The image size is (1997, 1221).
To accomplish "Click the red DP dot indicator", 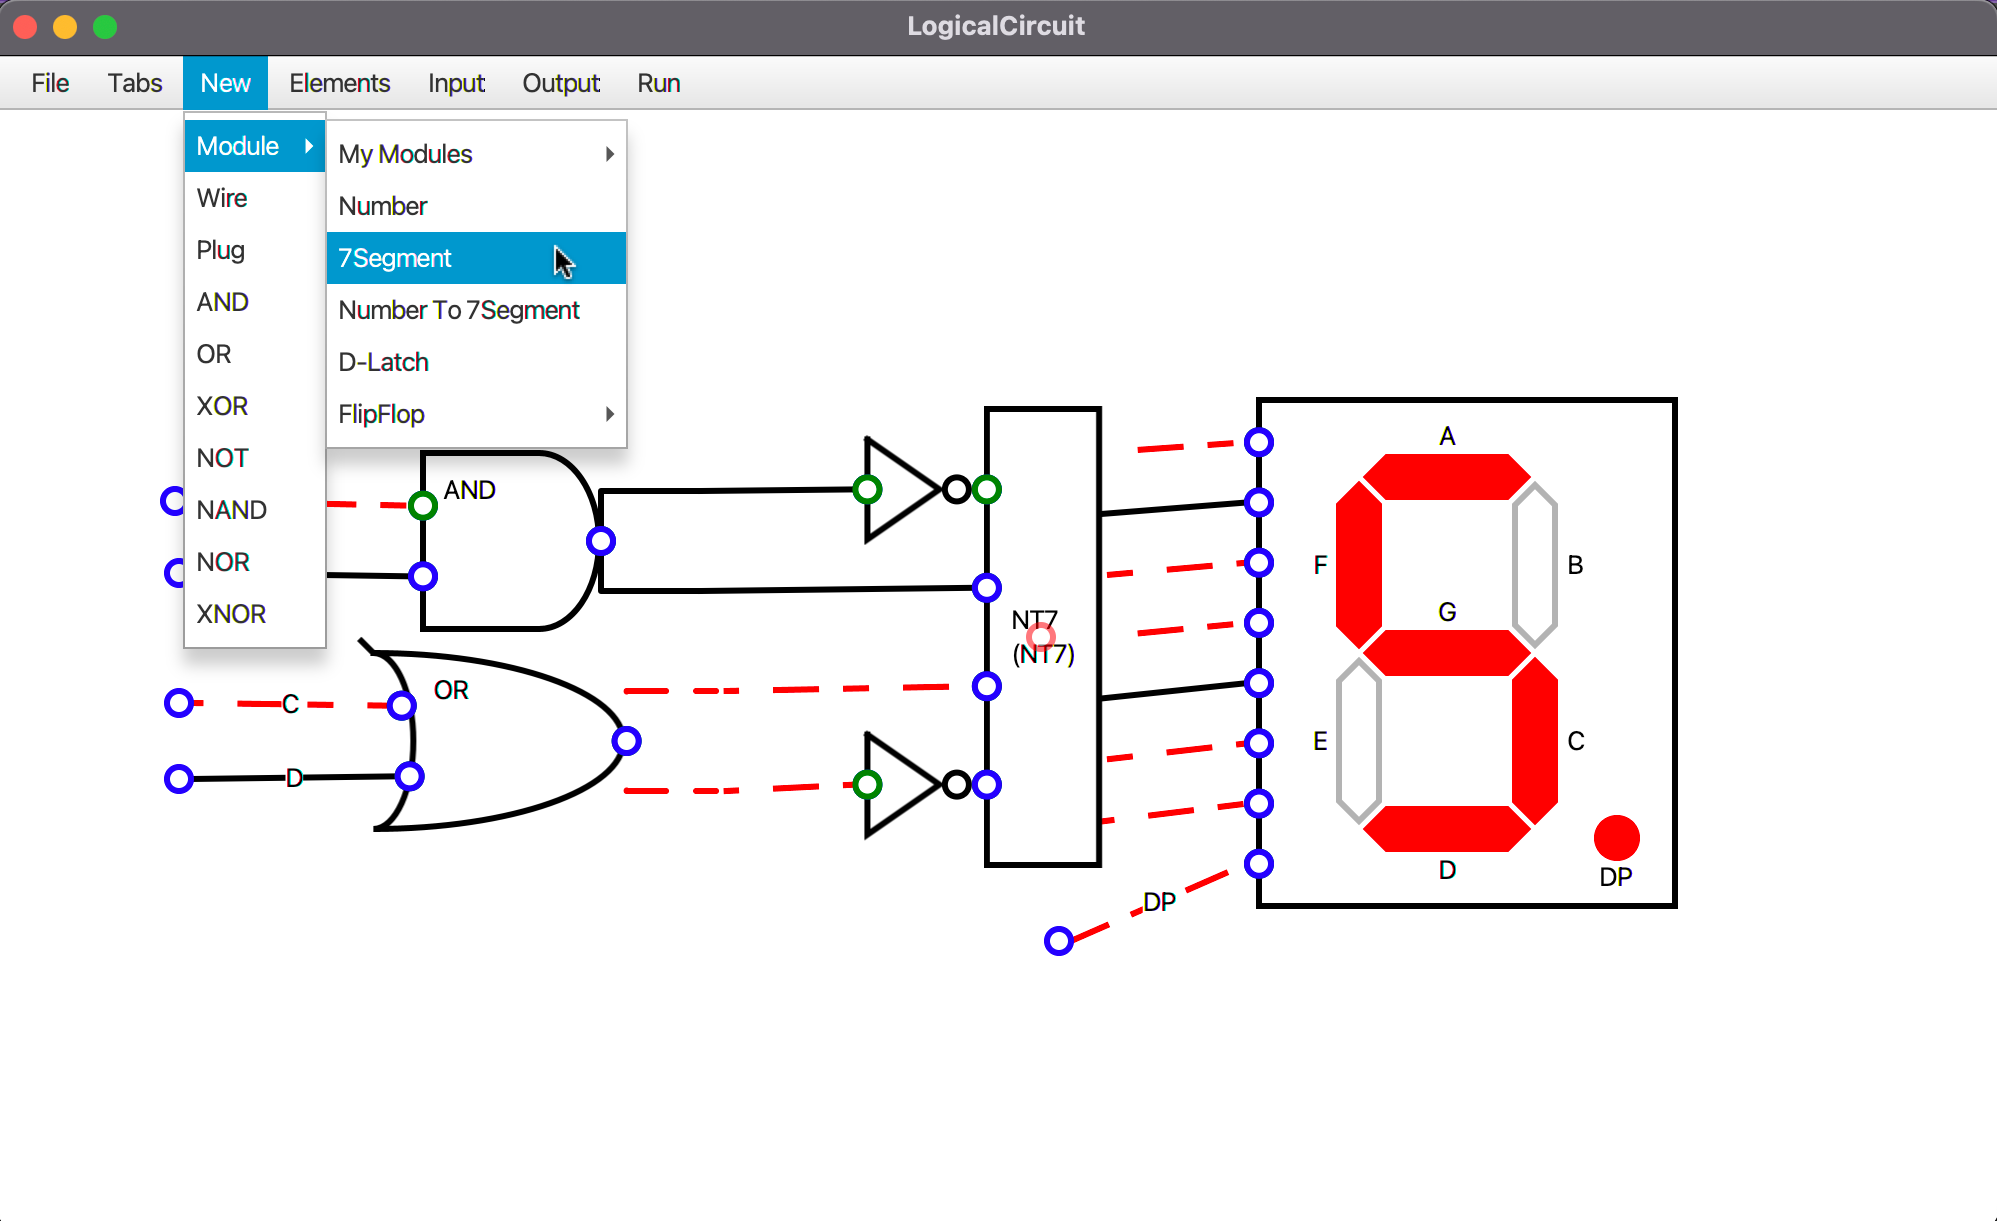I will click(1616, 838).
